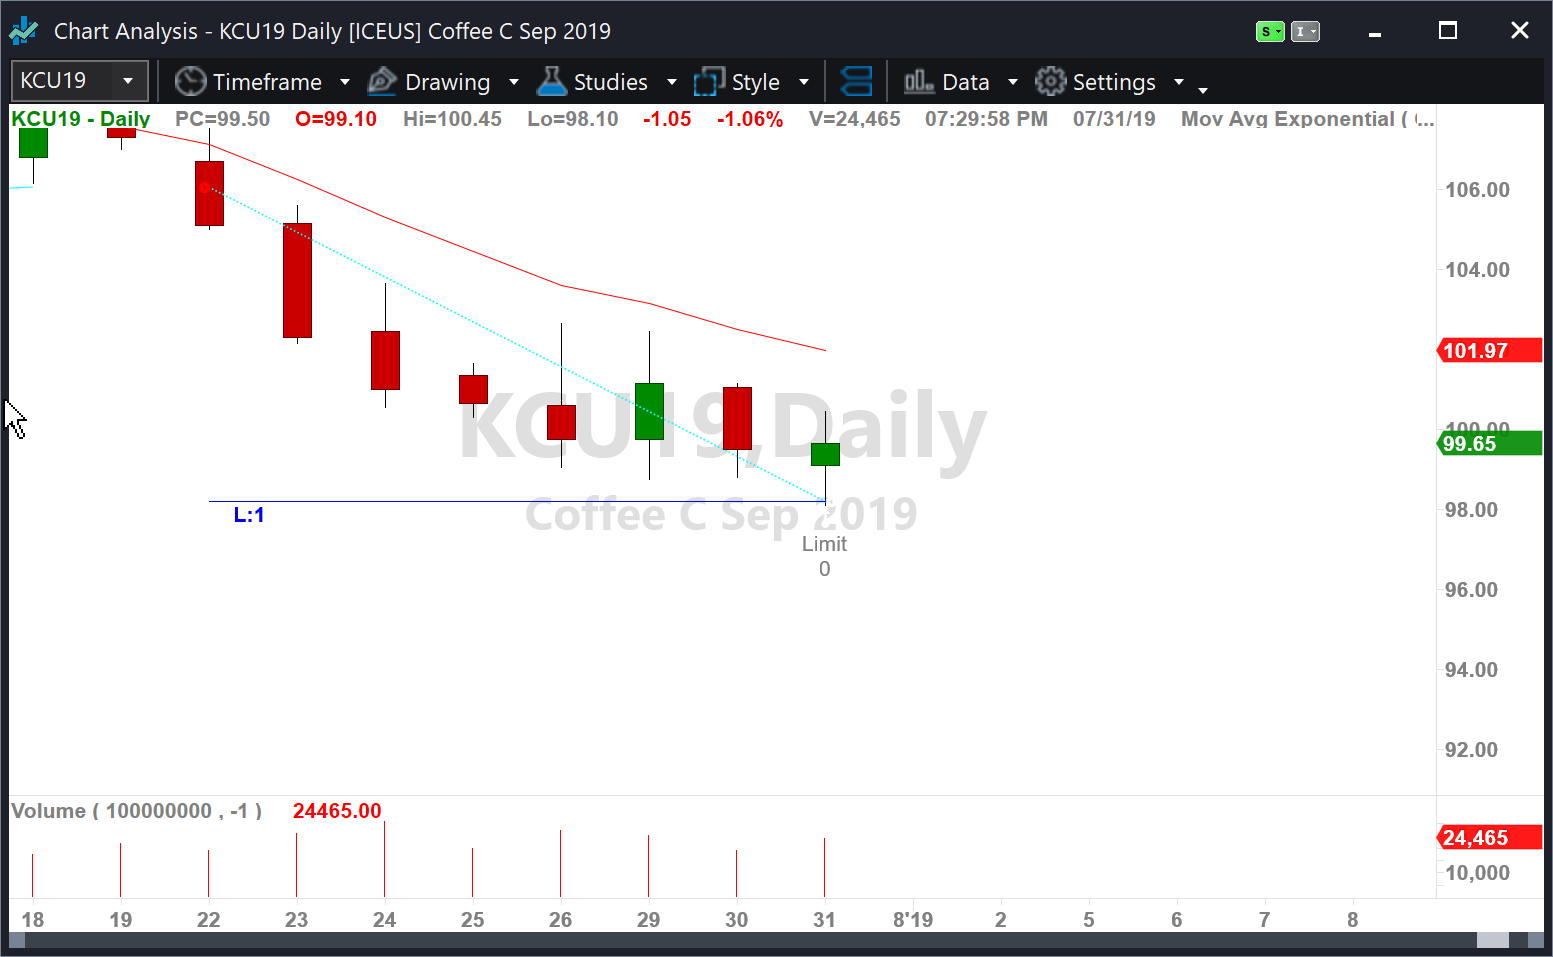Click the 92.00 price axis label
1553x957 pixels.
(1471, 750)
